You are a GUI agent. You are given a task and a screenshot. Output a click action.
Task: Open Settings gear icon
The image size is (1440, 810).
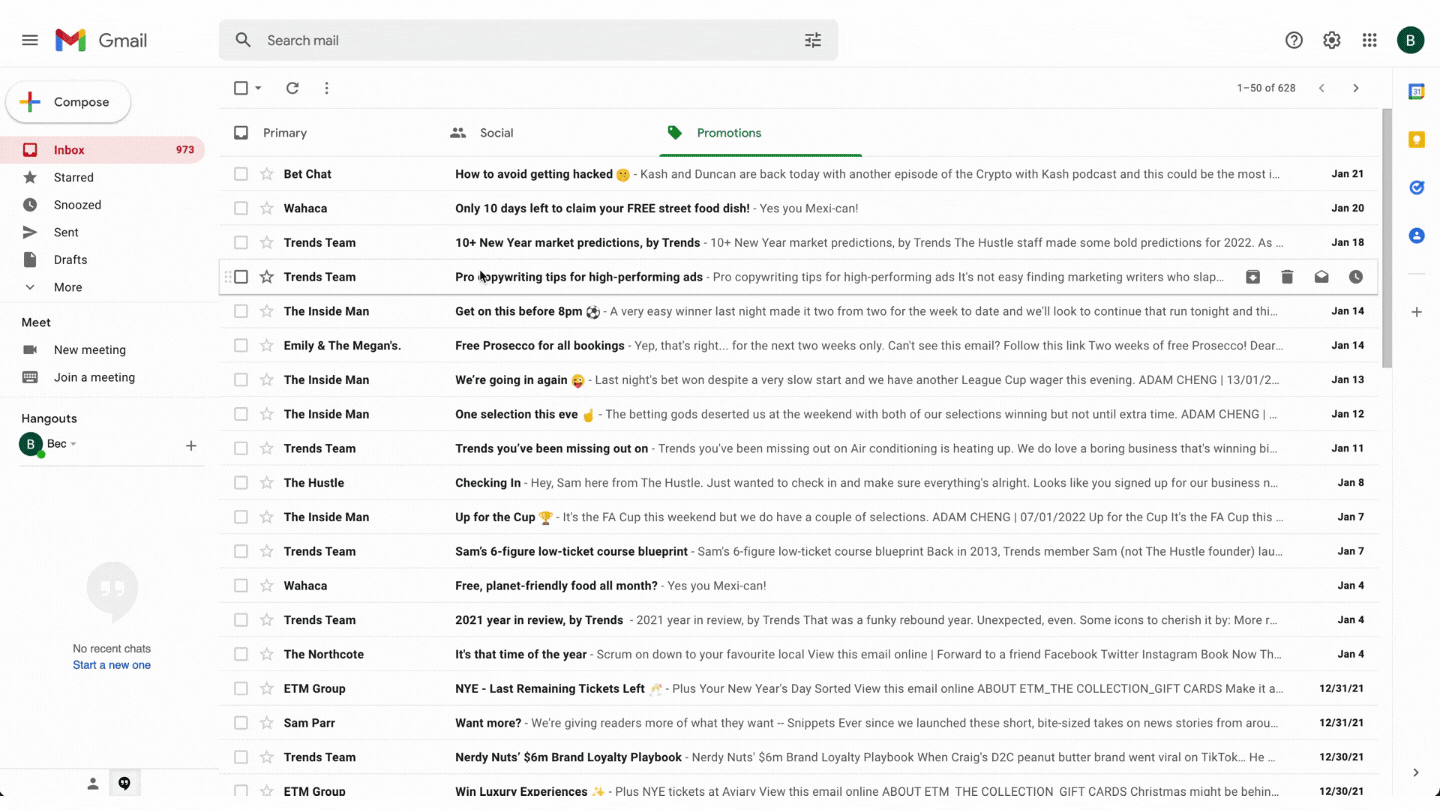coord(1332,40)
